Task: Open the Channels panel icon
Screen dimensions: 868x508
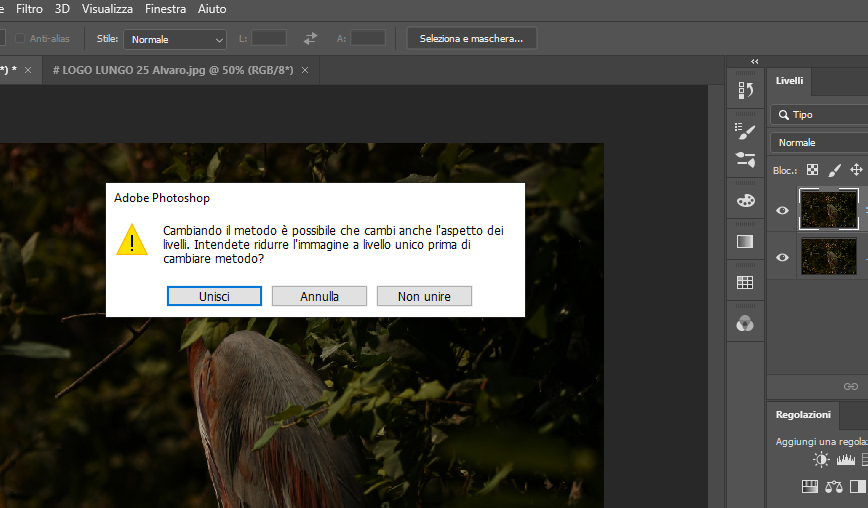Action: 745,324
